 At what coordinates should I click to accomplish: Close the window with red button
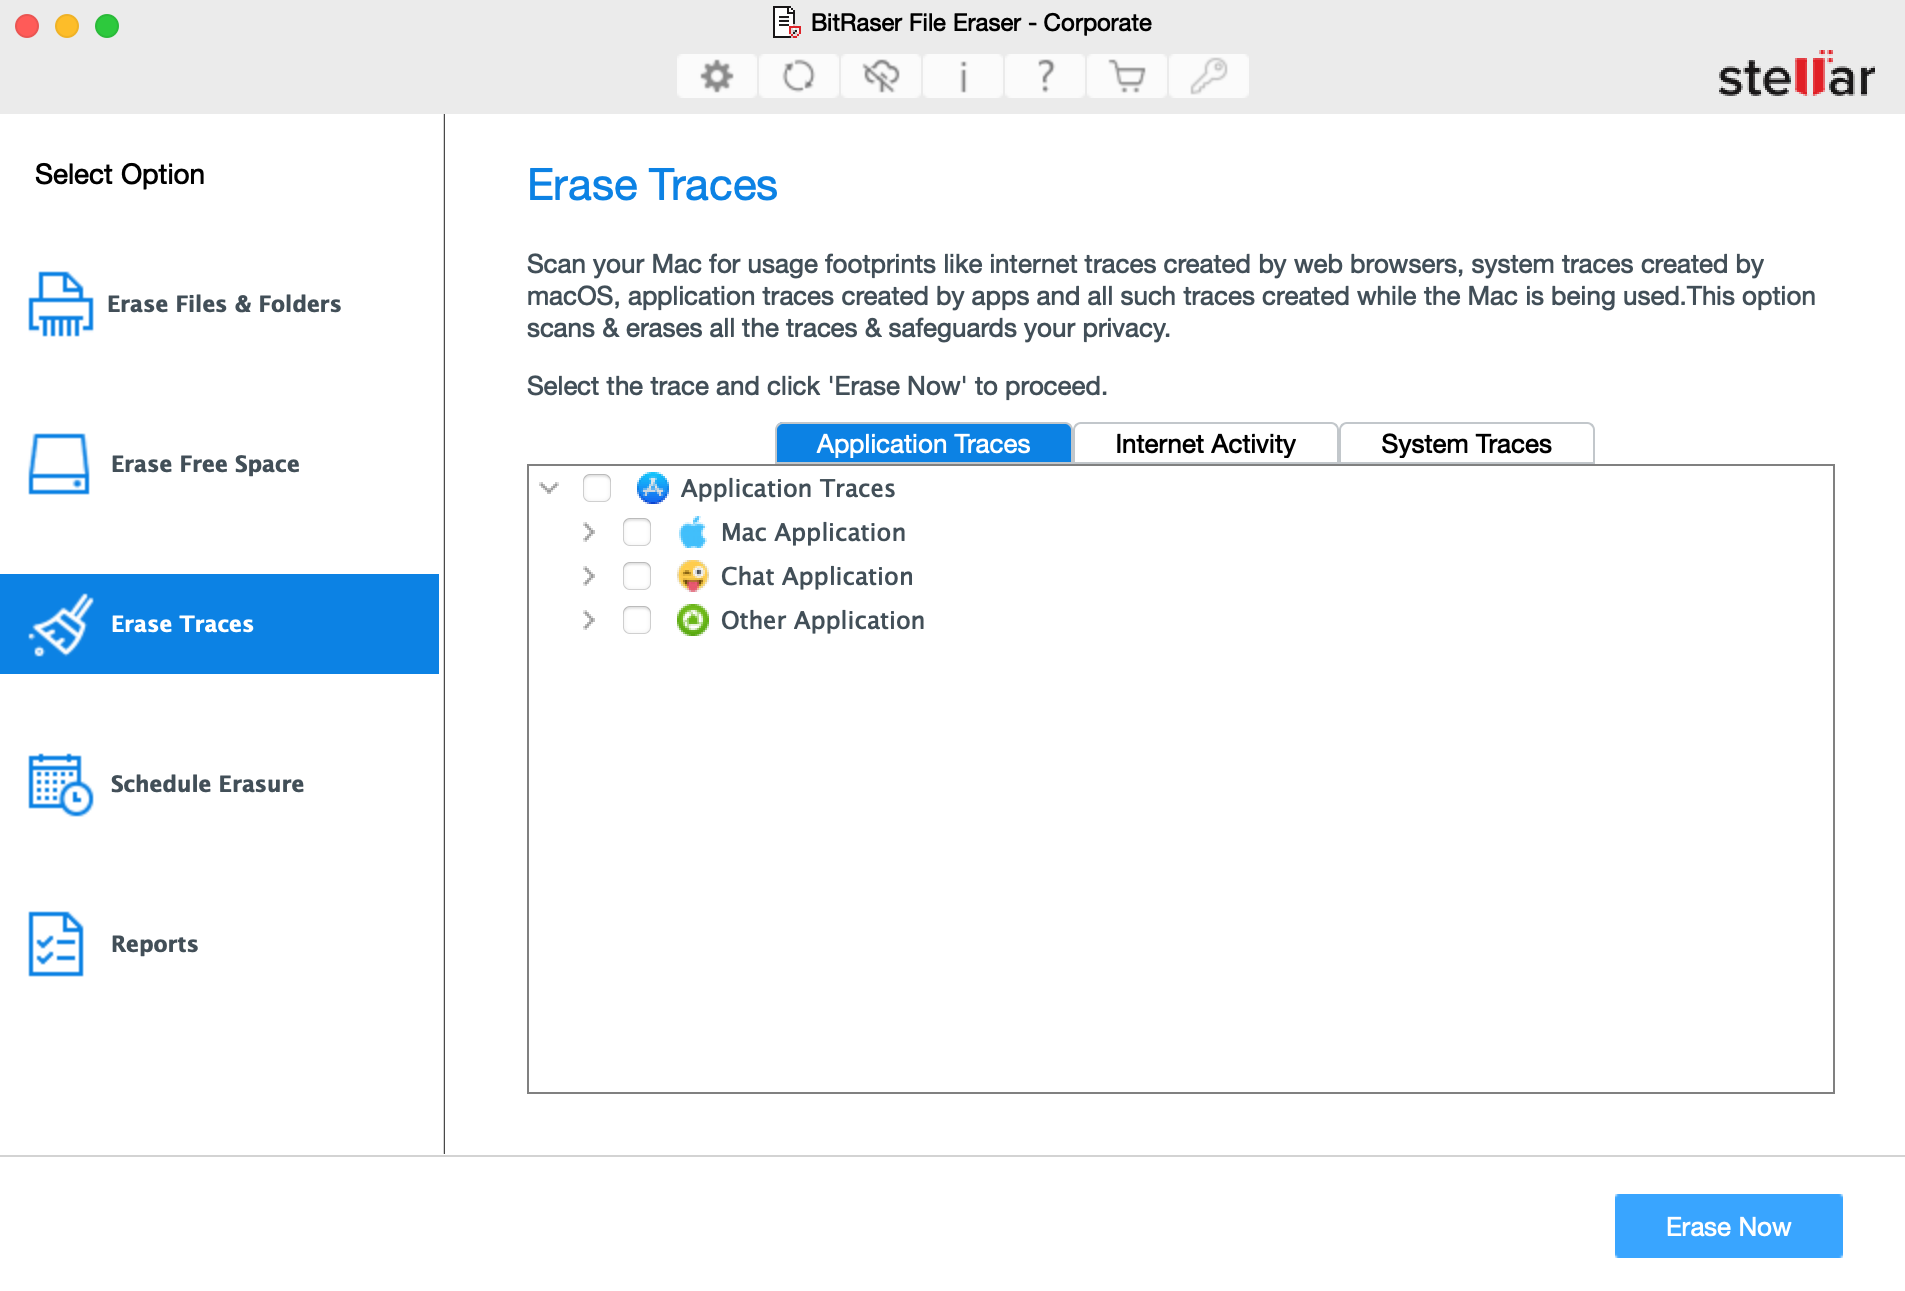pyautogui.click(x=27, y=26)
